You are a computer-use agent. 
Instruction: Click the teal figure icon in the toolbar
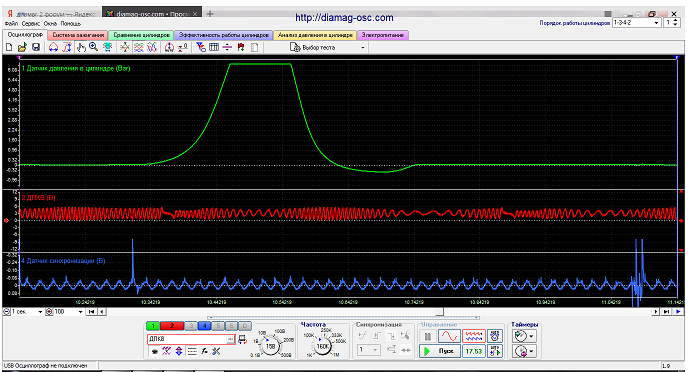pyautogui.click(x=107, y=47)
